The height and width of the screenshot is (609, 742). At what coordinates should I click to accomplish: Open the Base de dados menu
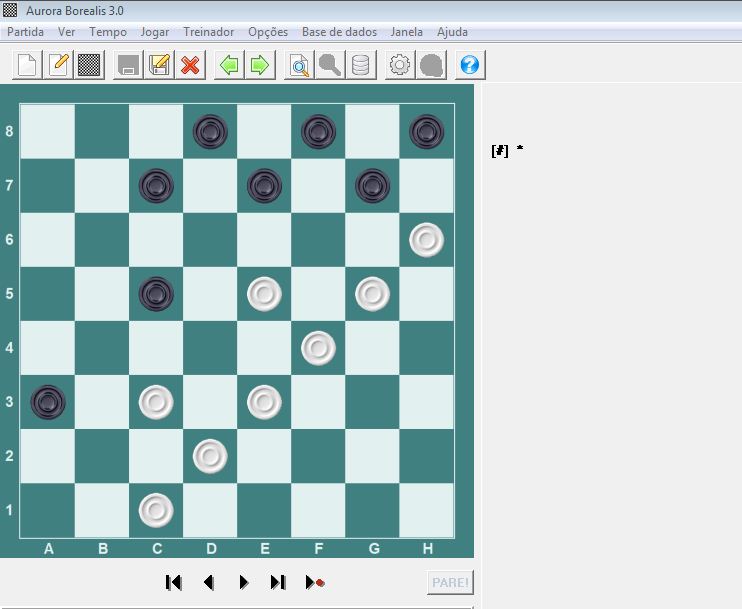pyautogui.click(x=339, y=32)
